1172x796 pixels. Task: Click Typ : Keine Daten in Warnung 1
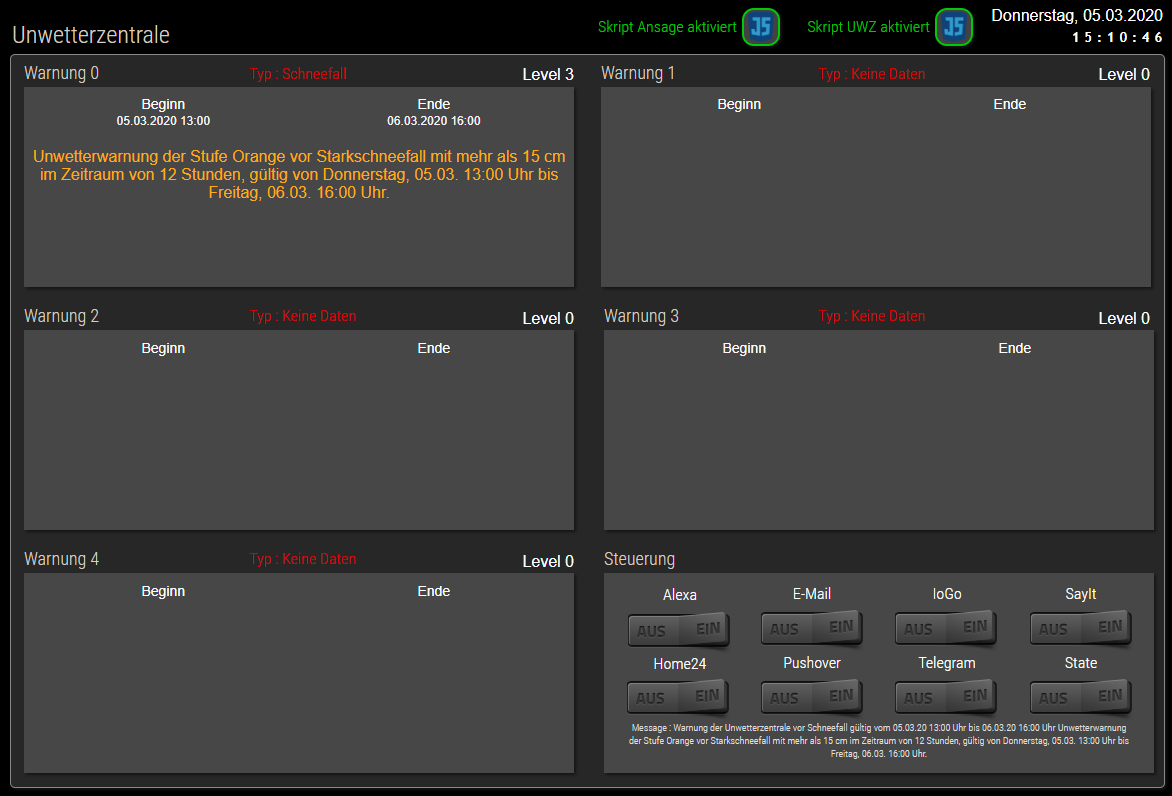872,74
